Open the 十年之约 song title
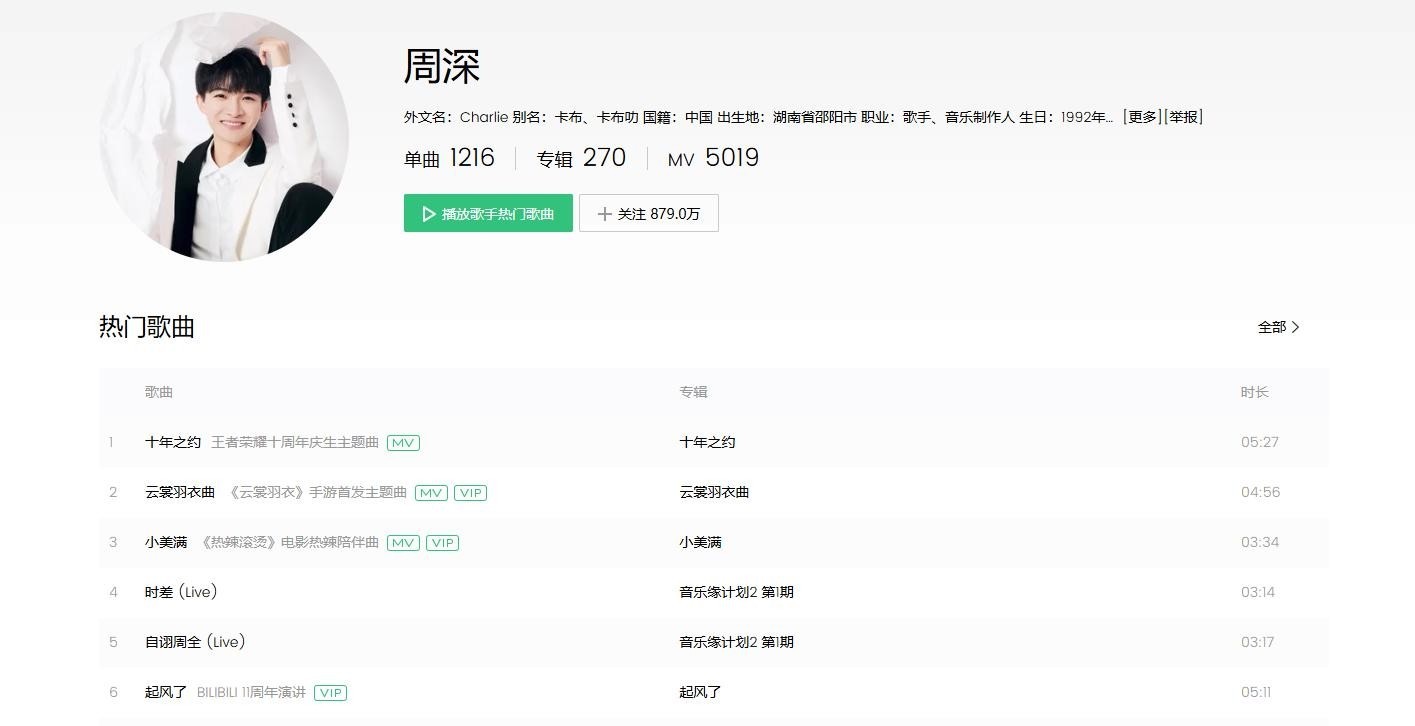This screenshot has height=726, width=1415. coord(173,442)
